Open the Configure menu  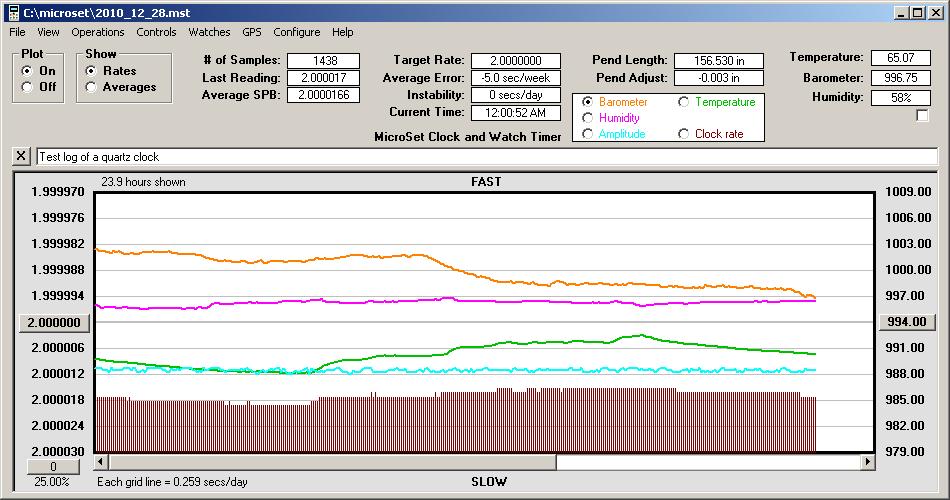coord(296,32)
